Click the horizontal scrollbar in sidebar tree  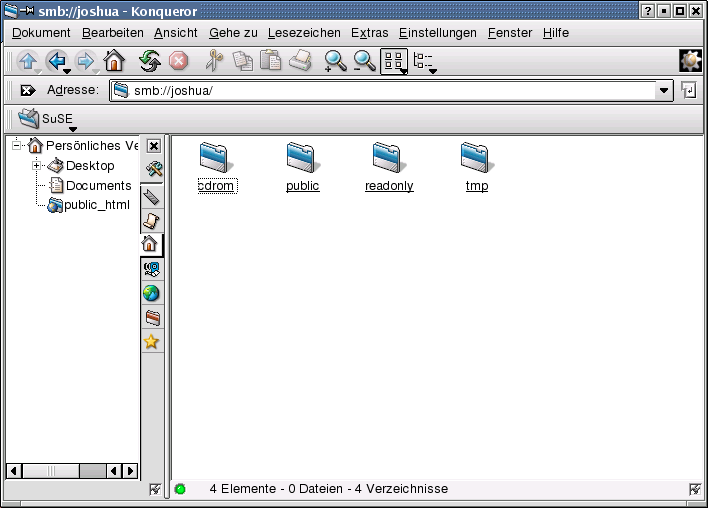coord(62,470)
